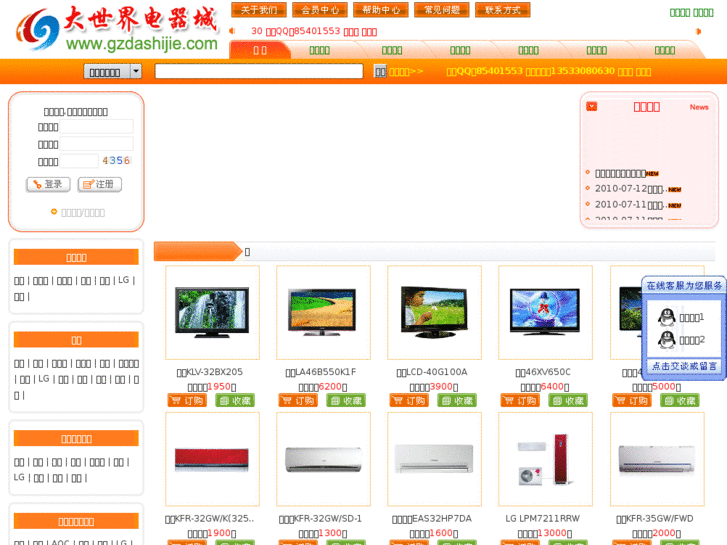Add LCD-40G100A to favorites with 收藏
This screenshot has height=545, width=727.
457,400
